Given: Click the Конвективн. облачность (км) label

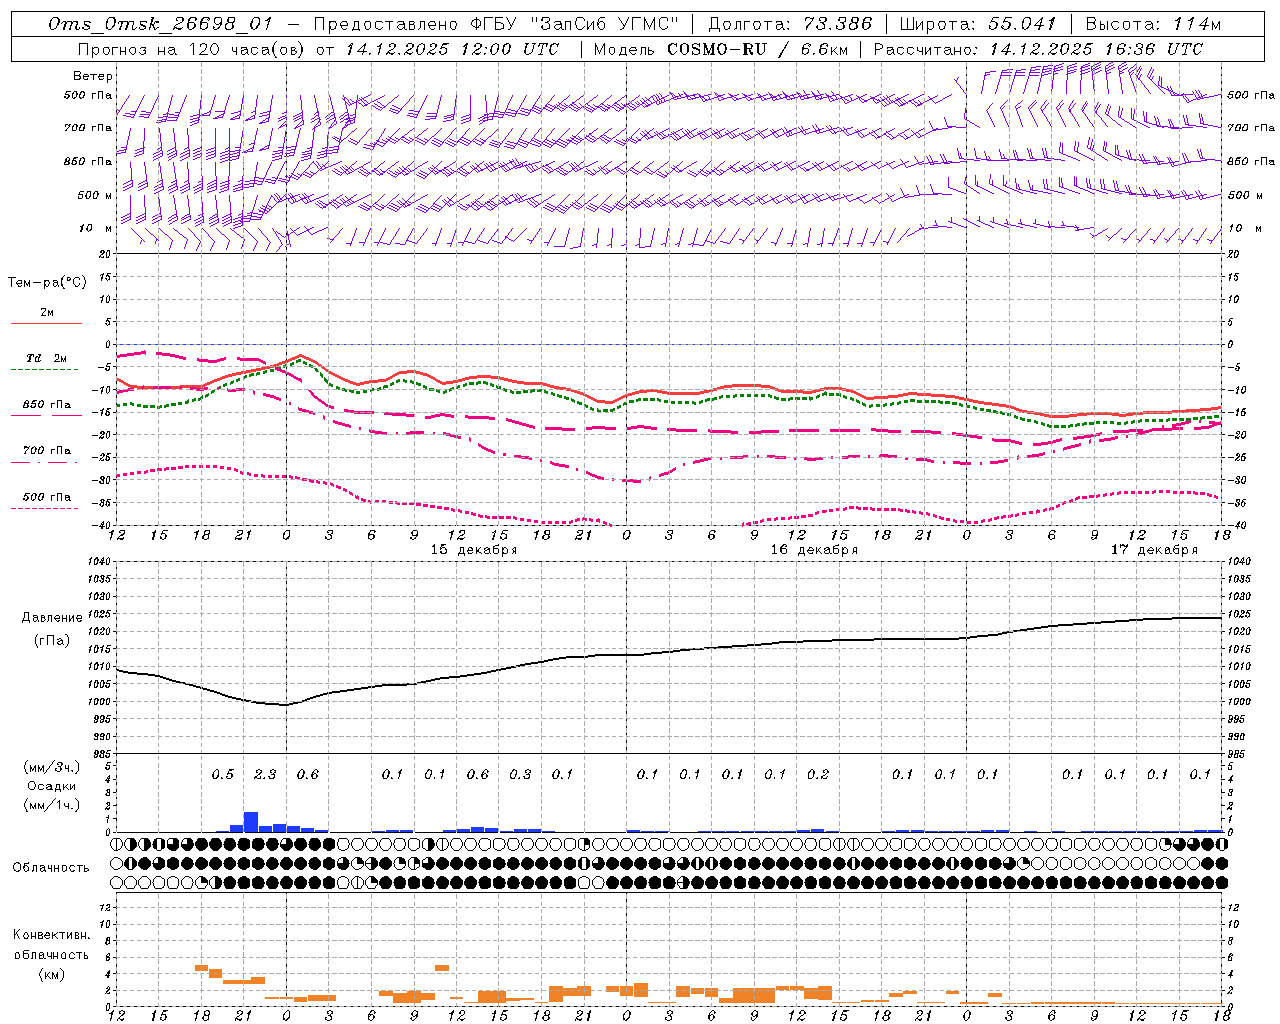Looking at the screenshot, I should [51, 954].
